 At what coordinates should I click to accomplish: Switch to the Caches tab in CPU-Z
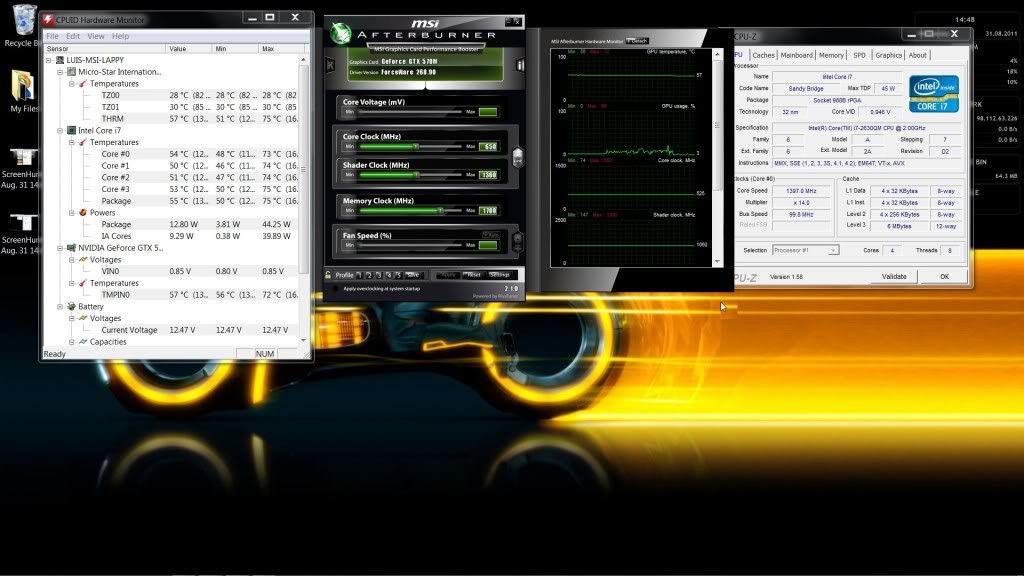pyautogui.click(x=763, y=56)
